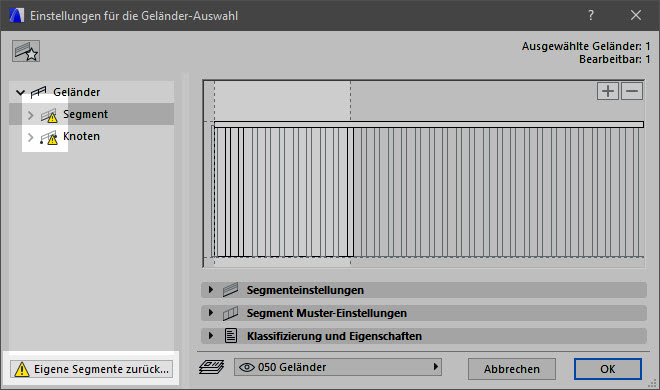The image size is (660, 390).
Task: Click the Segment Muster-Einstellungen icon
Action: click(x=230, y=313)
